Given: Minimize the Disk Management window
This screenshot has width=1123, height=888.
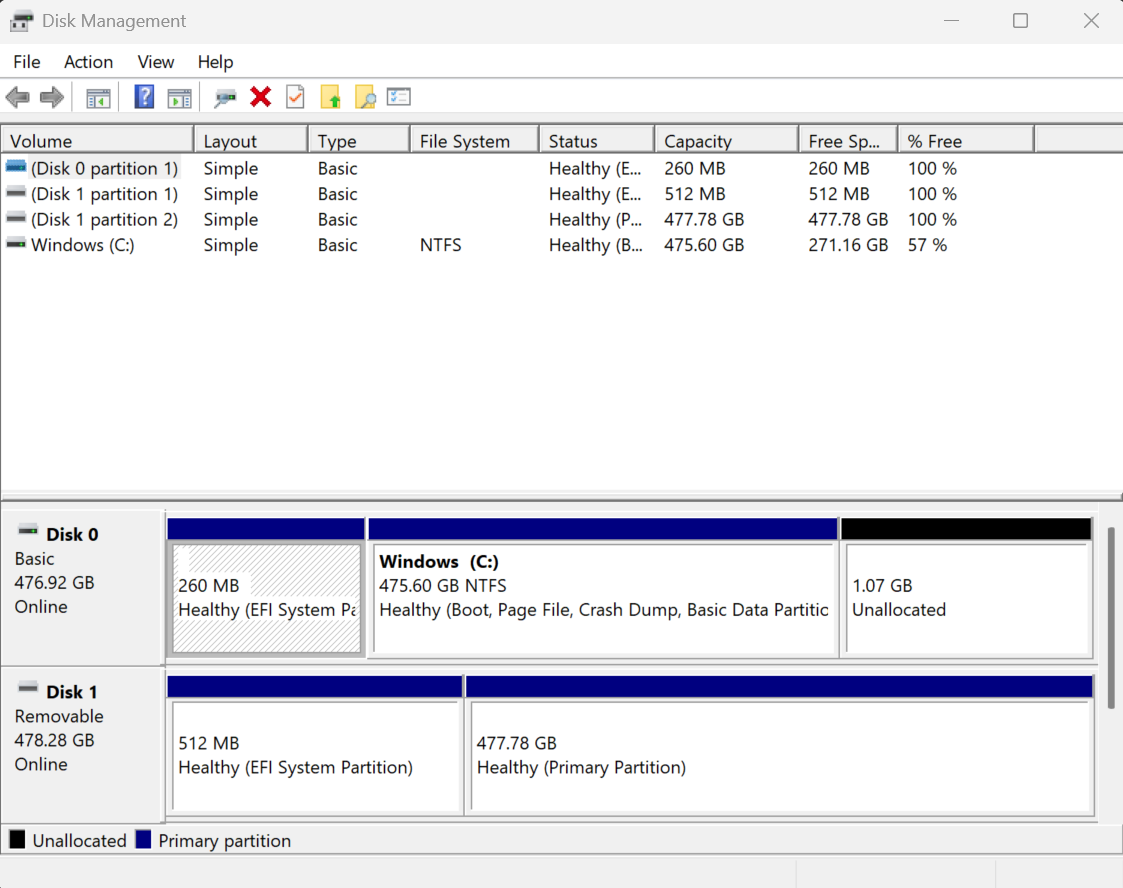Looking at the screenshot, I should pyautogui.click(x=951, y=21).
